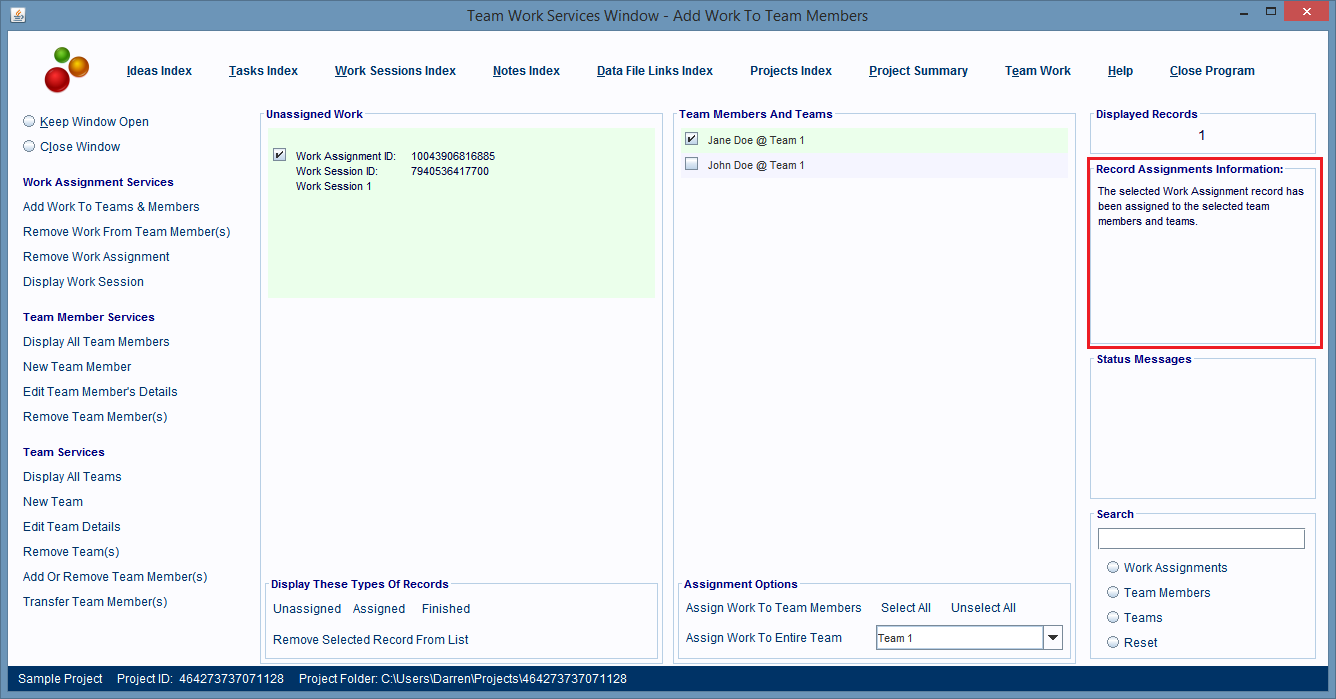Screen dimensions: 1336x699
Task: Click Add Work To Teams & Members
Action: pyautogui.click(x=111, y=207)
